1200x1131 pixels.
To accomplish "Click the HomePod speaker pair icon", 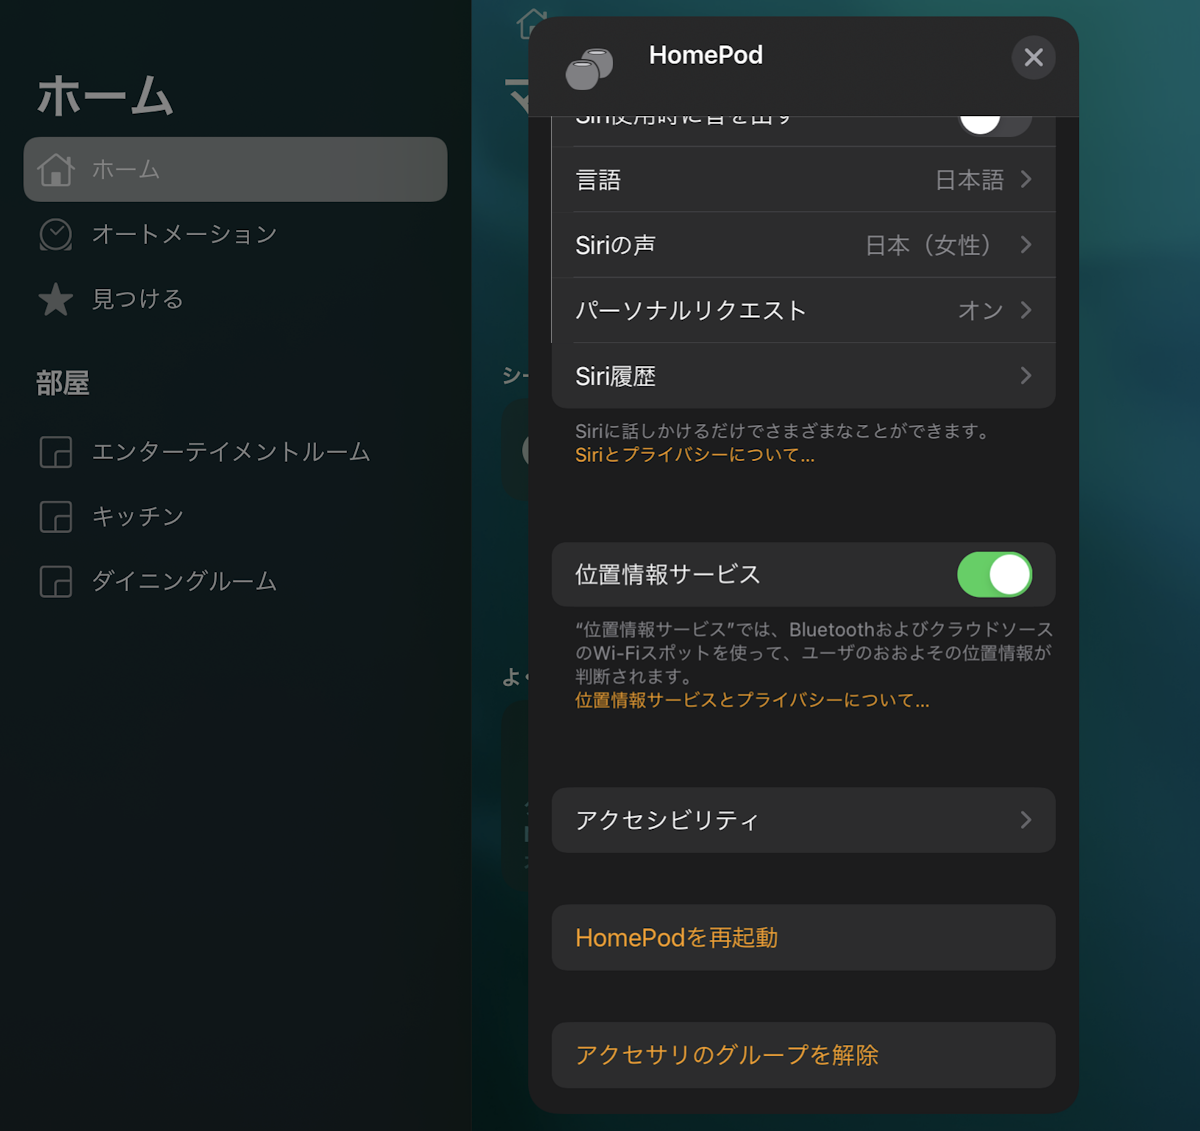I will point(589,68).
